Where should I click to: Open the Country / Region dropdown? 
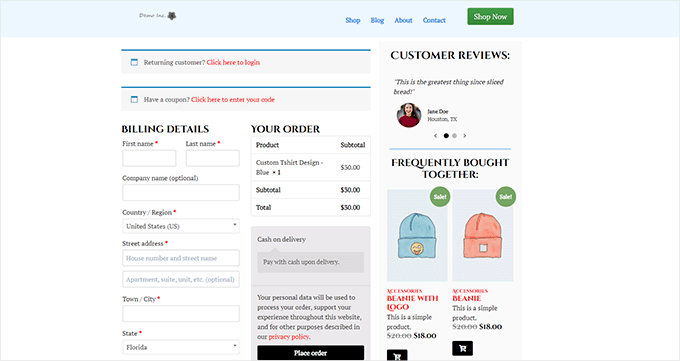(x=181, y=226)
